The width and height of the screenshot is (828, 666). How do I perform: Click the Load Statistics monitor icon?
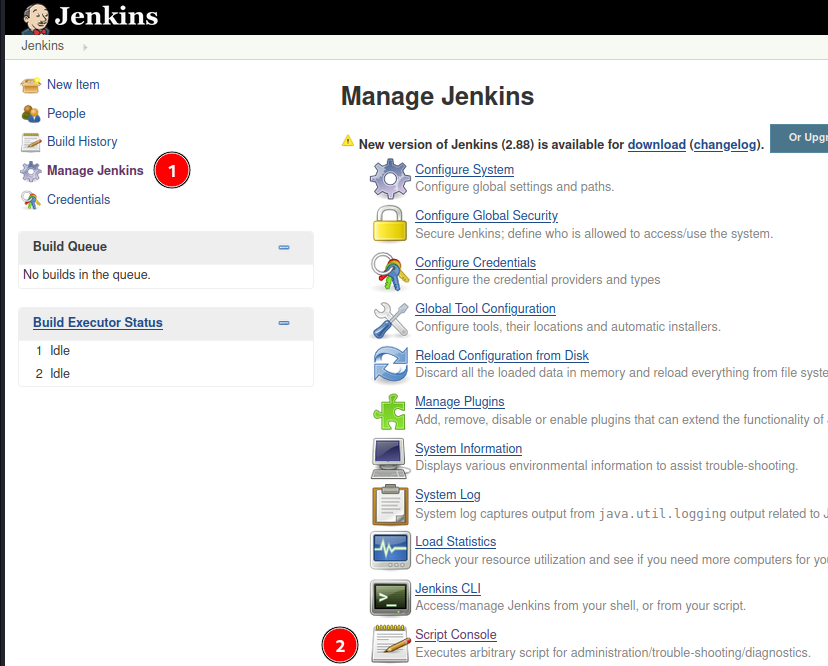point(390,551)
